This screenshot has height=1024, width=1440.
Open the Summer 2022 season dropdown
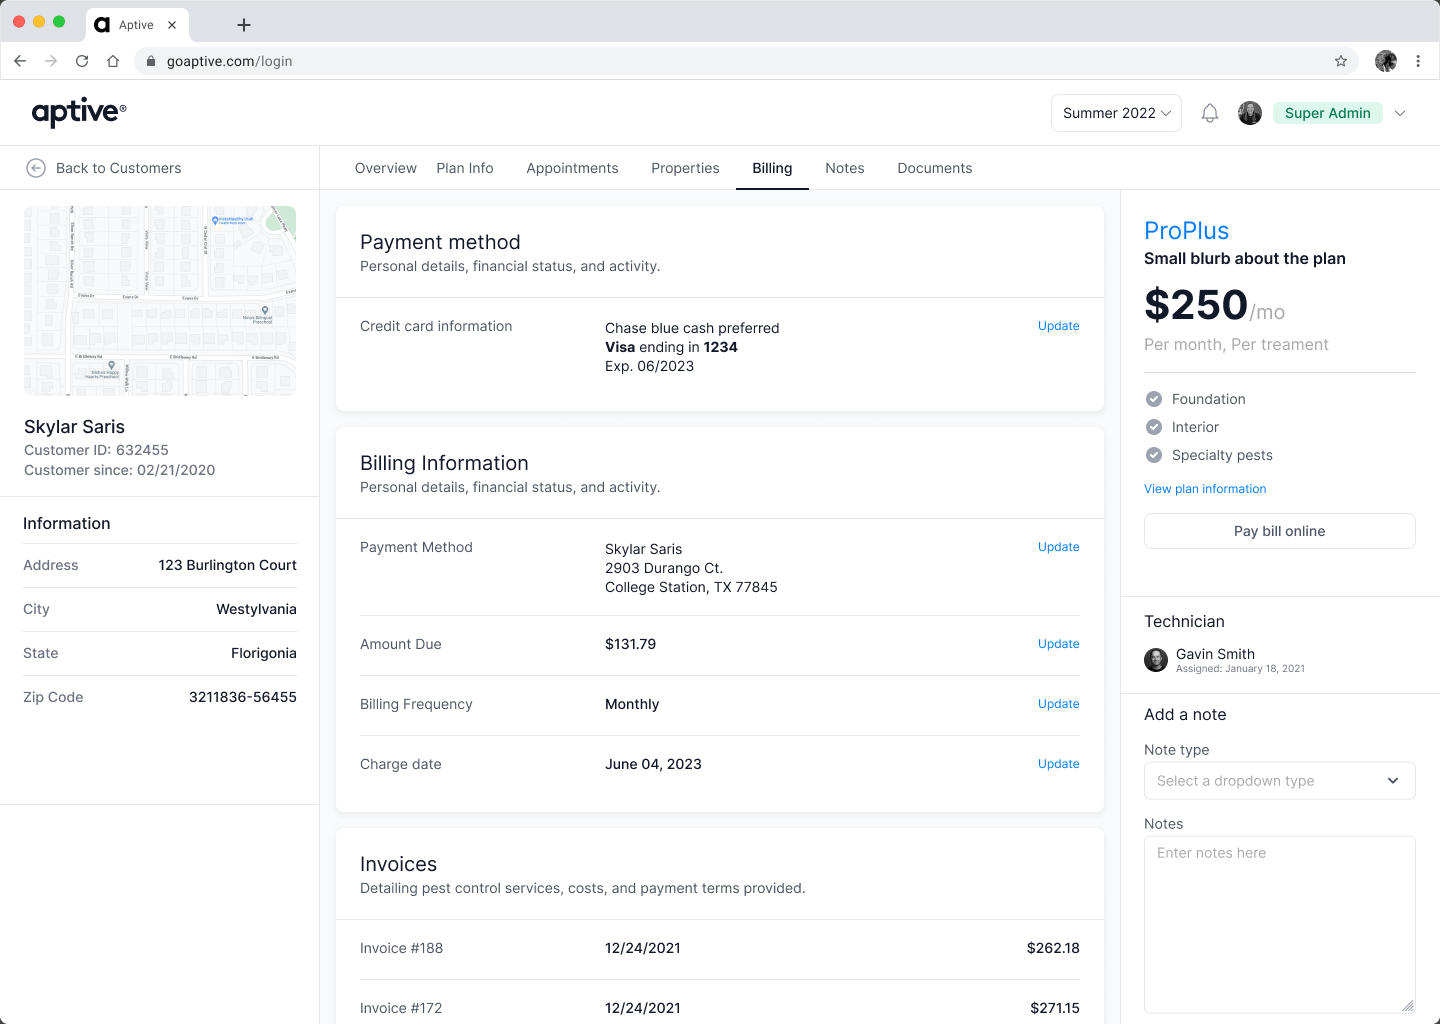pyautogui.click(x=1116, y=113)
